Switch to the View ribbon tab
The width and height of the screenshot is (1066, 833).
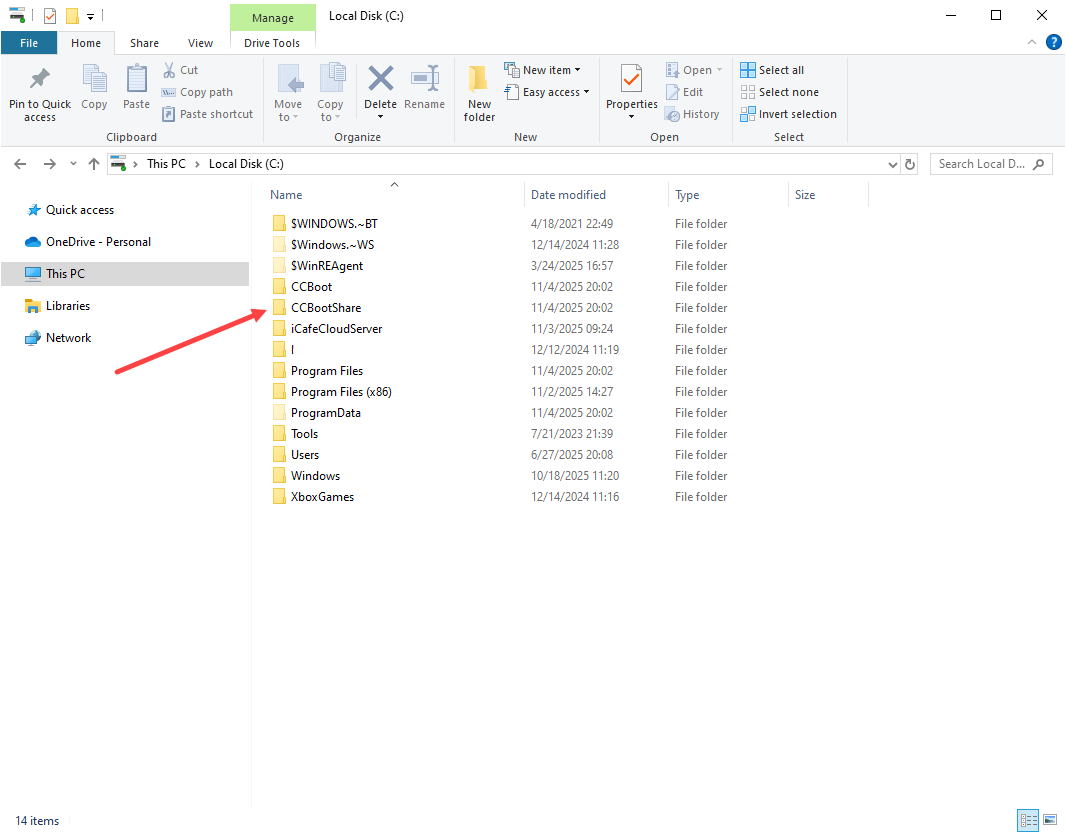(200, 43)
